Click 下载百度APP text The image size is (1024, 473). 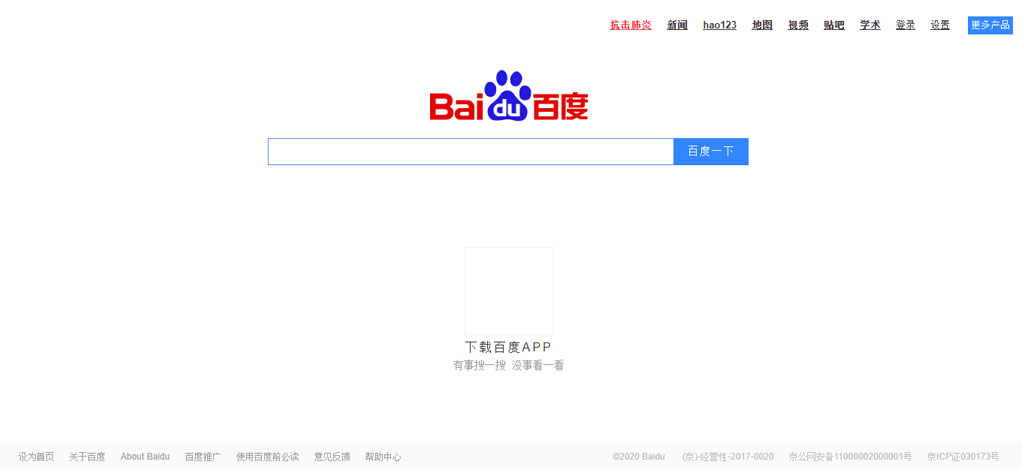(x=509, y=347)
